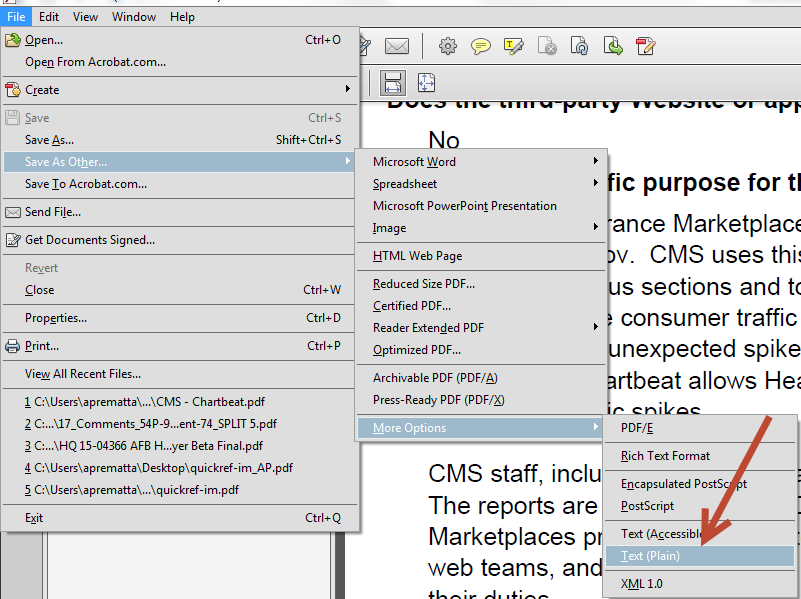Open the Help menu

pos(182,17)
